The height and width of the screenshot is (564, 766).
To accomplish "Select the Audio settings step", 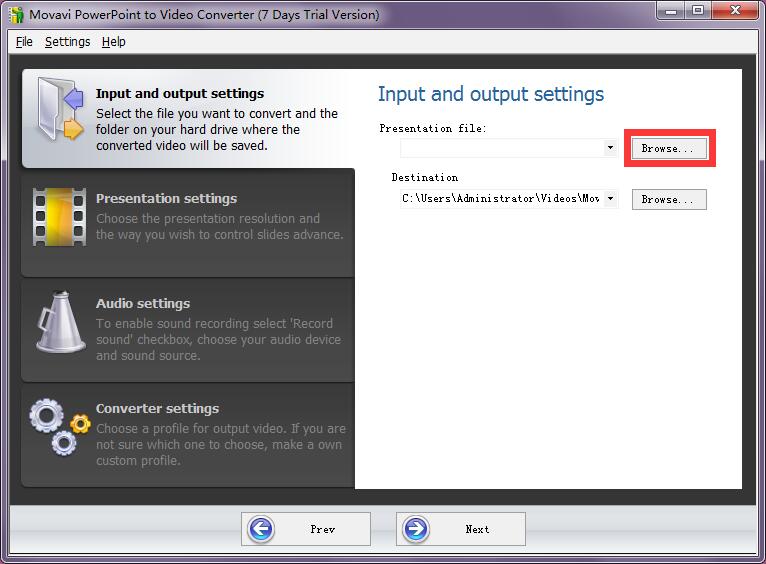I will (189, 329).
